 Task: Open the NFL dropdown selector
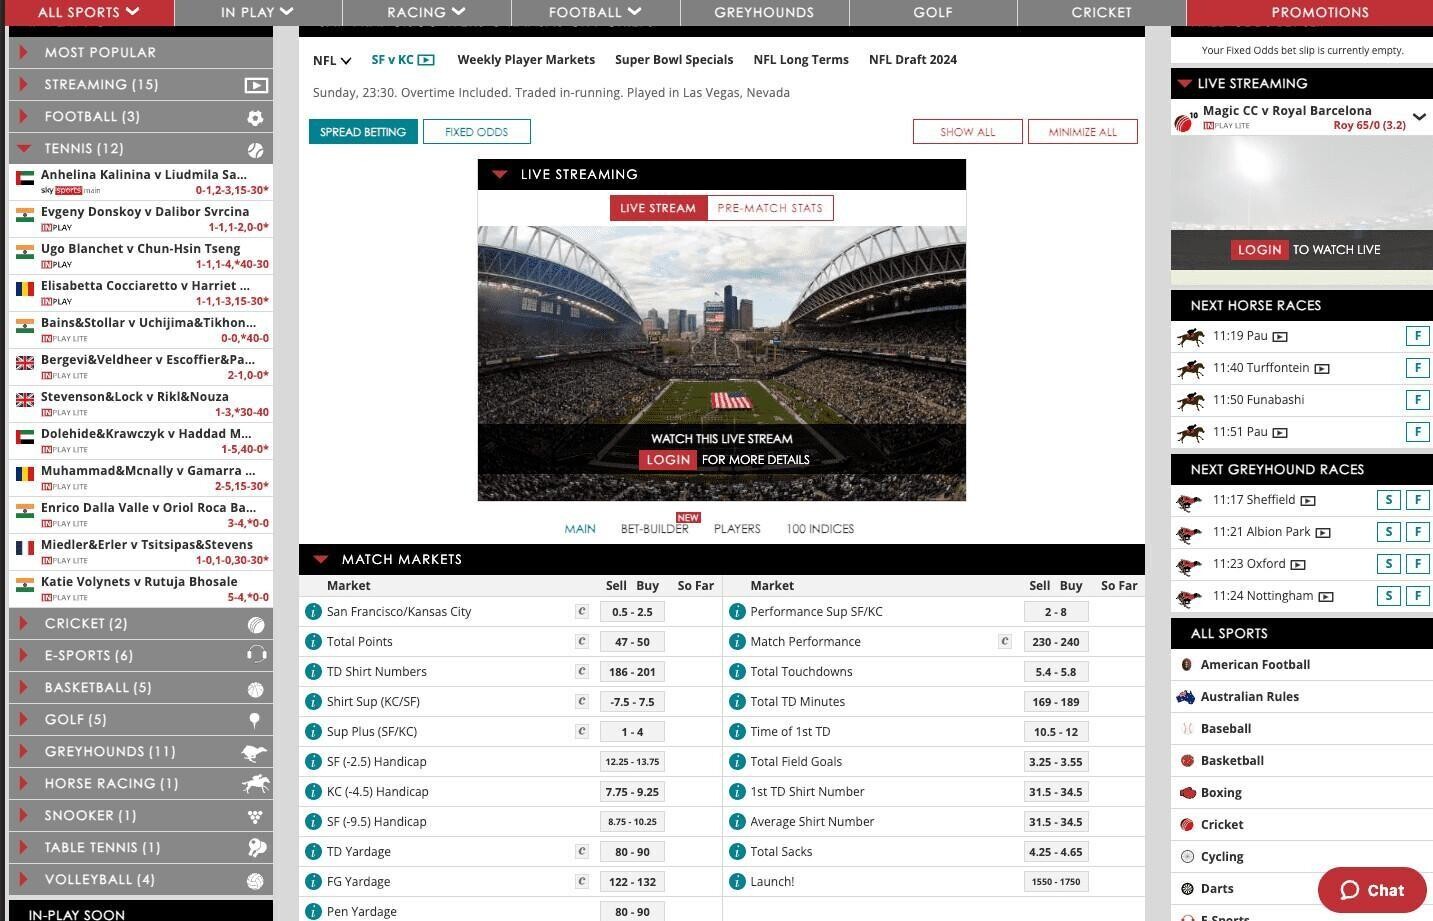click(x=332, y=60)
